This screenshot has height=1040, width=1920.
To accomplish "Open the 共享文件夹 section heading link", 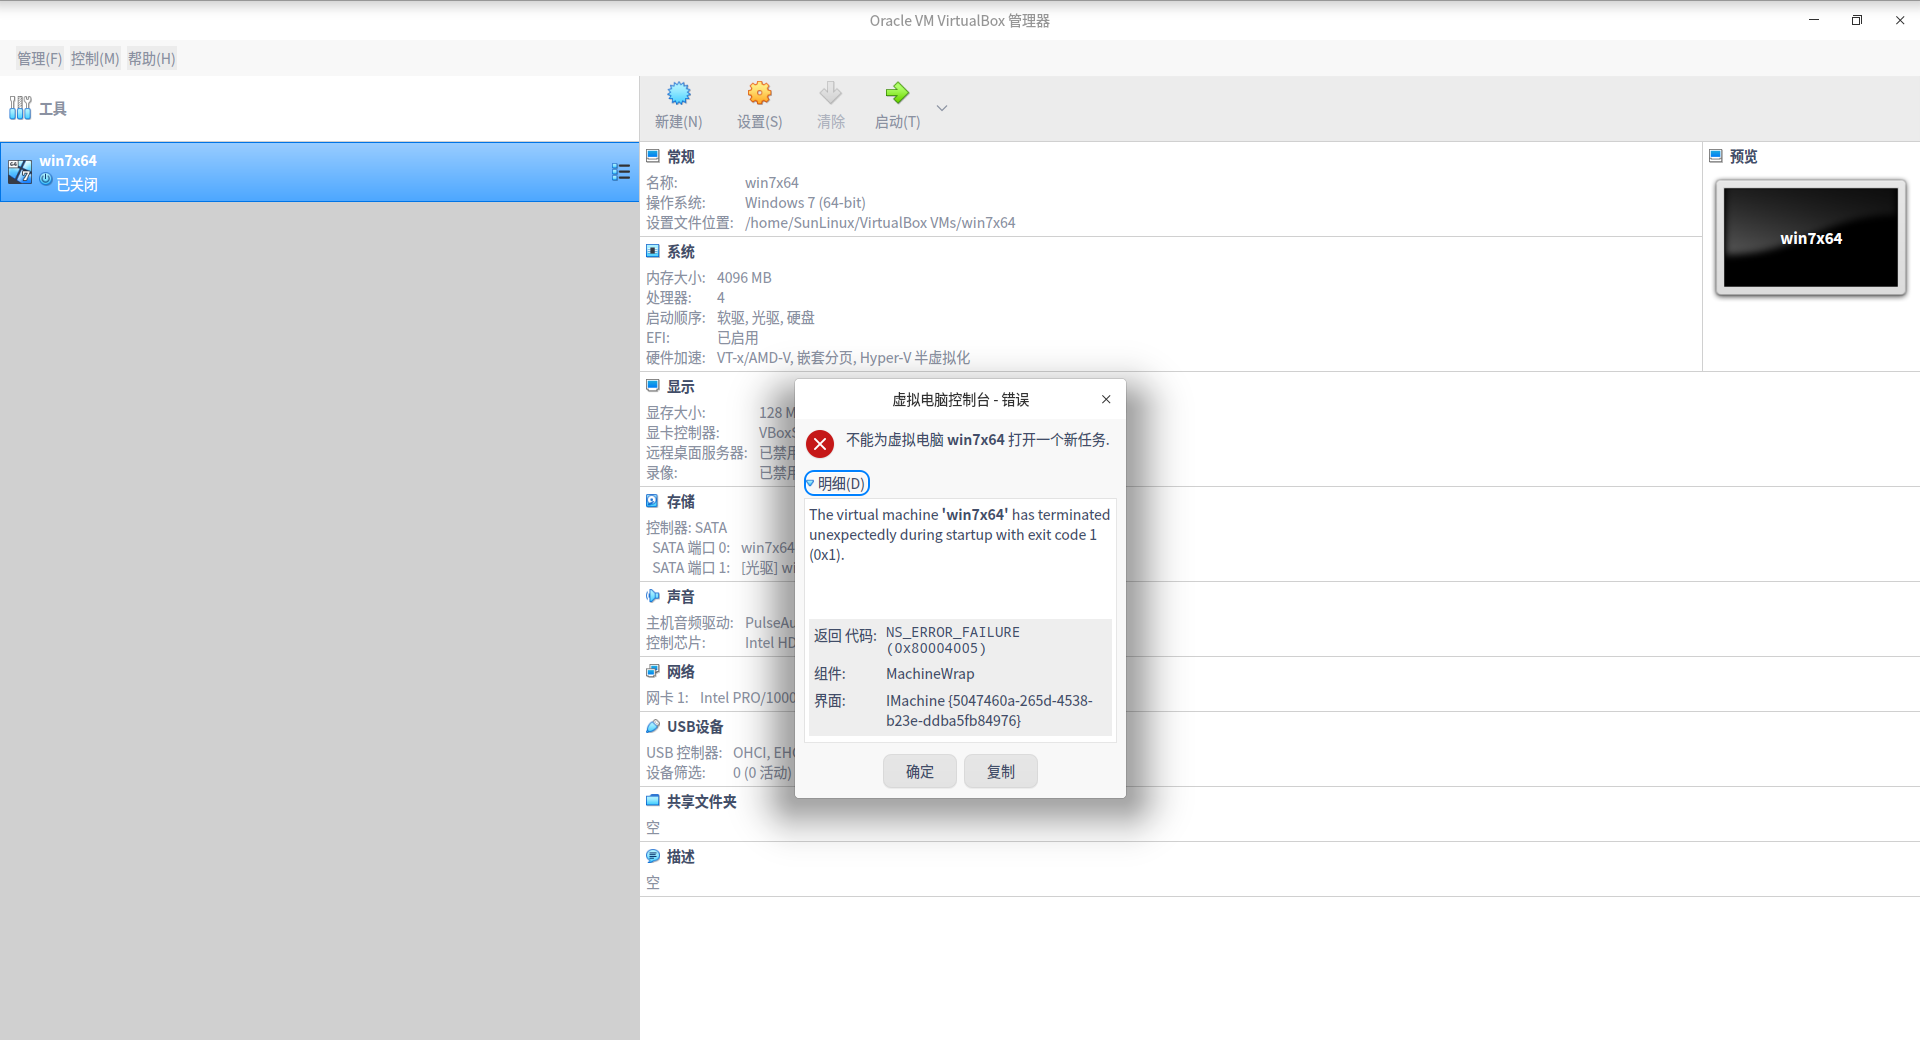I will click(702, 802).
